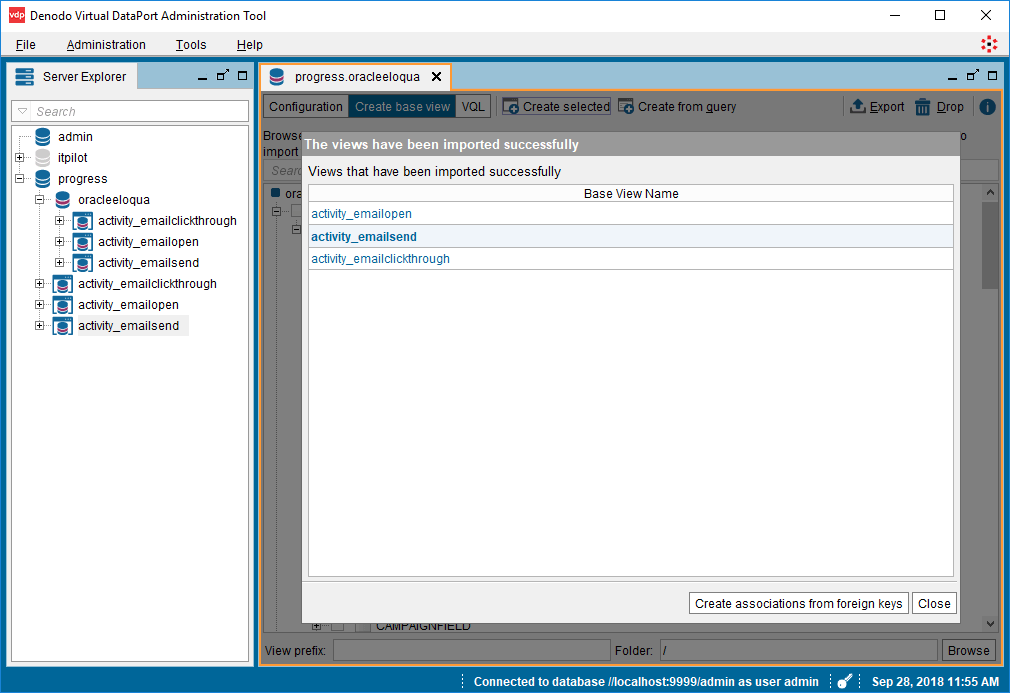1010x693 pixels.
Task: Select activity_emailopen label directly under progress
Action: coord(128,305)
